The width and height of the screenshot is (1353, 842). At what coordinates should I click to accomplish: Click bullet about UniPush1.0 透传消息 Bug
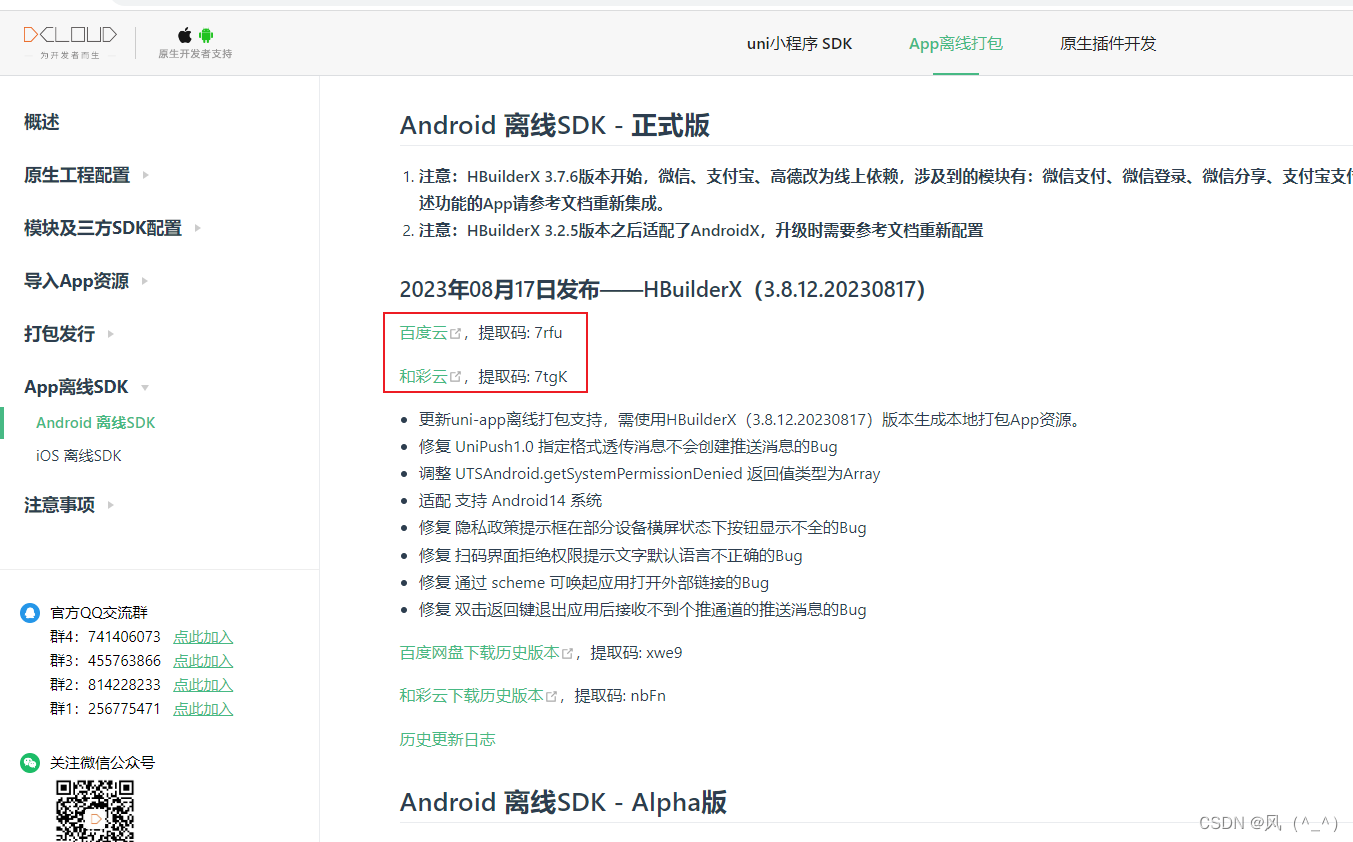(628, 446)
